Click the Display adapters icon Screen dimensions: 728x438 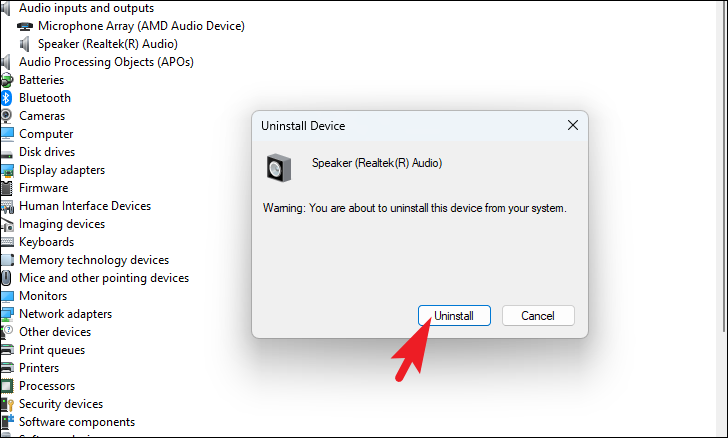tap(7, 170)
